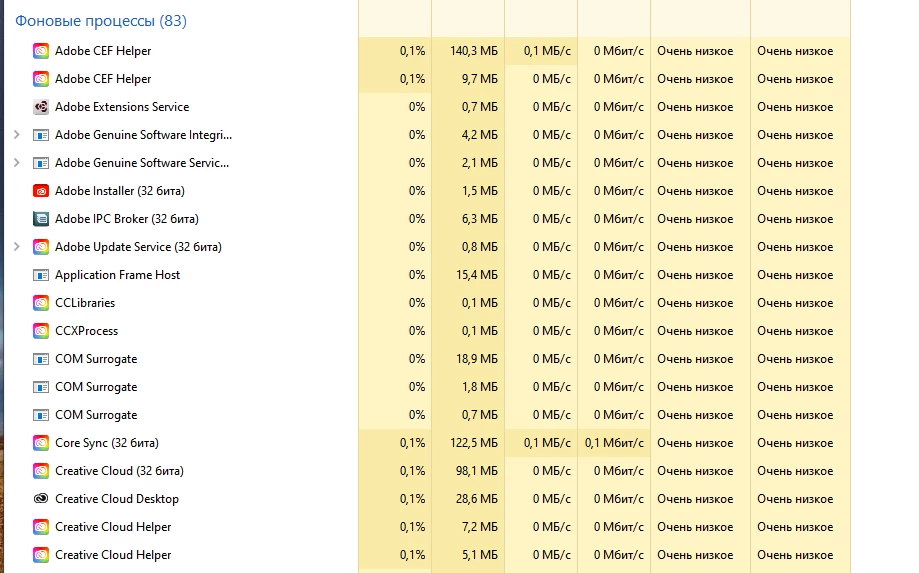Click the 0,1 МБ/с disk value for Adobe CEF Helper
Screen dimensions: 919x573
tap(547, 51)
